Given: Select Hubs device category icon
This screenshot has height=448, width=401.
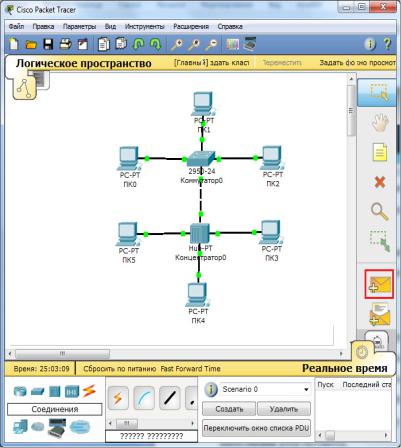Looking at the screenshot, I should [x=55, y=391].
